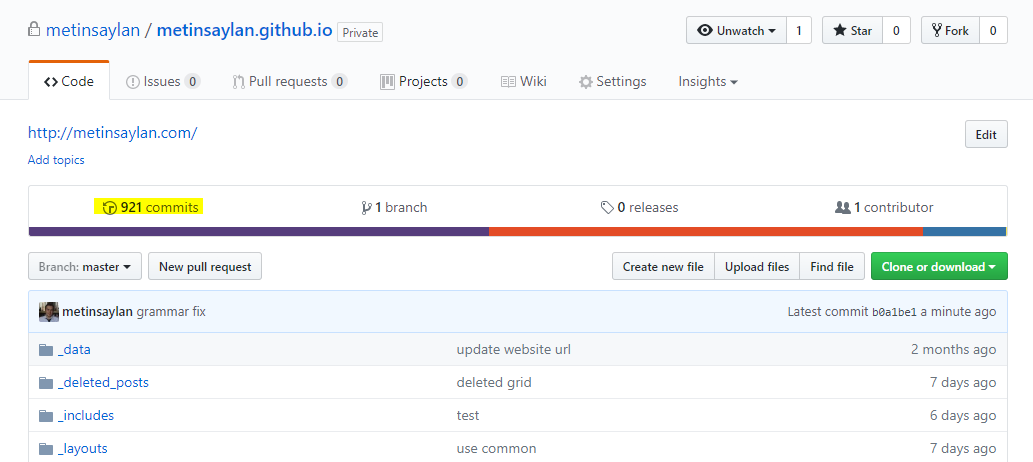Viewport: 1033px width, 462px height.
Task: Toggle the Unwatch dropdown button
Action: (736, 31)
